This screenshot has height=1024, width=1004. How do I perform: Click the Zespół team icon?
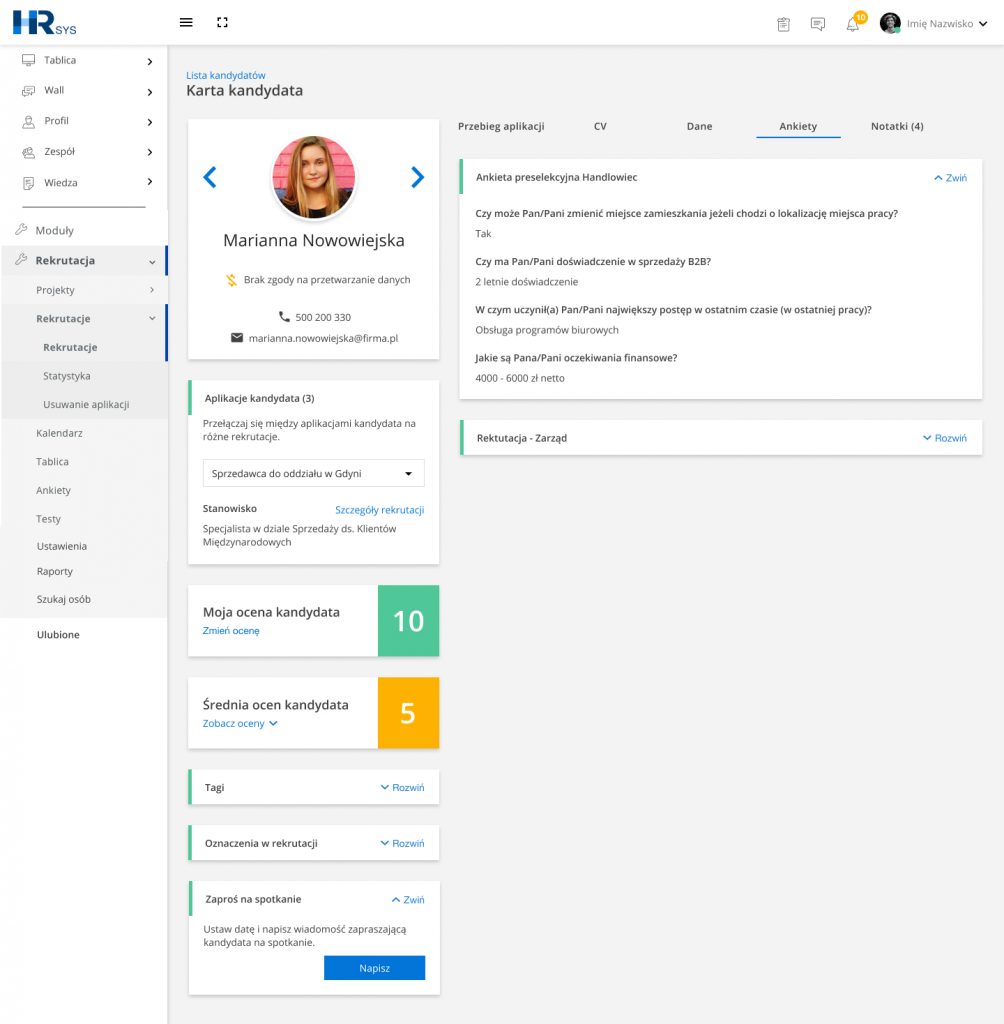[28, 152]
